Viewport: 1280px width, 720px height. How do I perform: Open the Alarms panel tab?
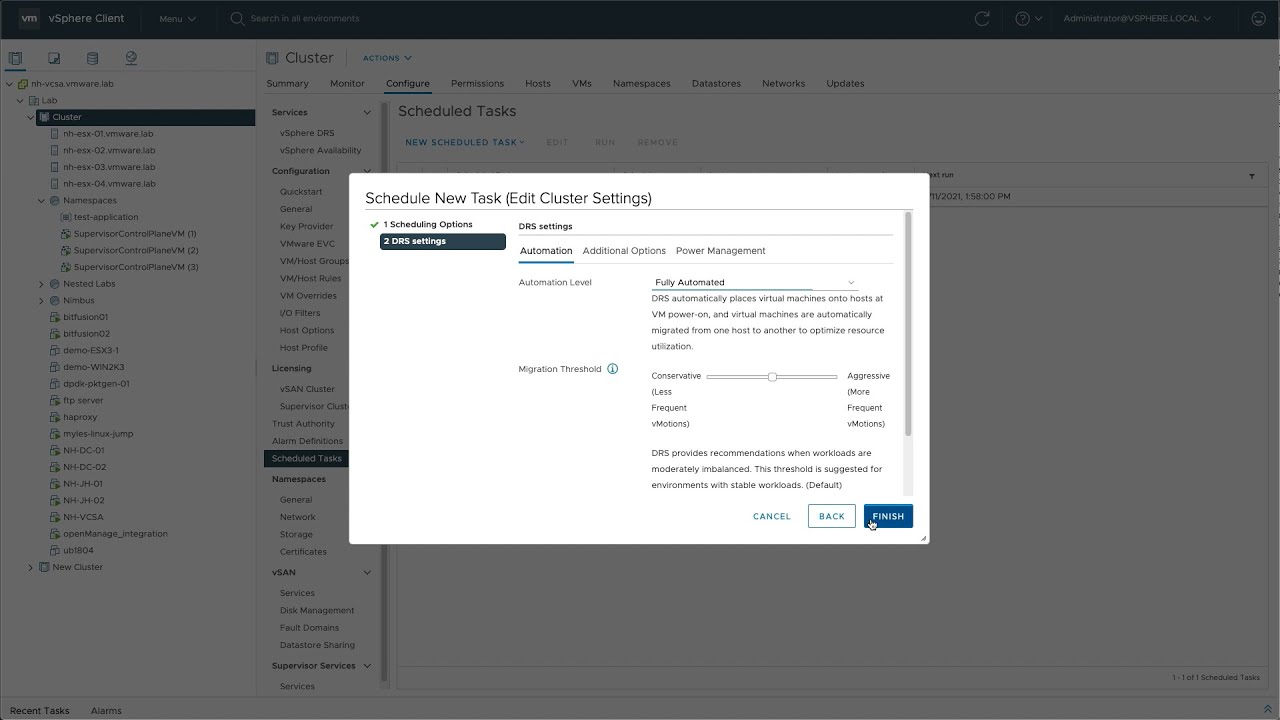(x=106, y=711)
